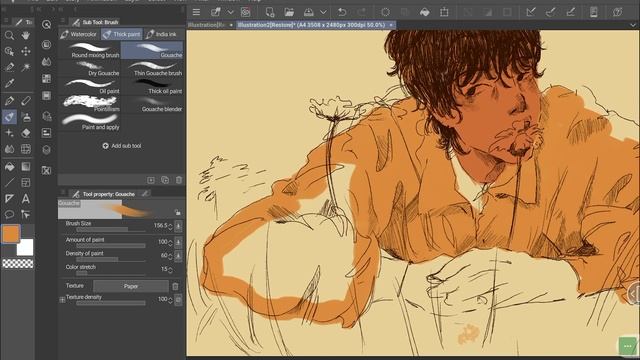640x360 pixels.
Task: Select the Blend droplets tool
Action: [9, 149]
